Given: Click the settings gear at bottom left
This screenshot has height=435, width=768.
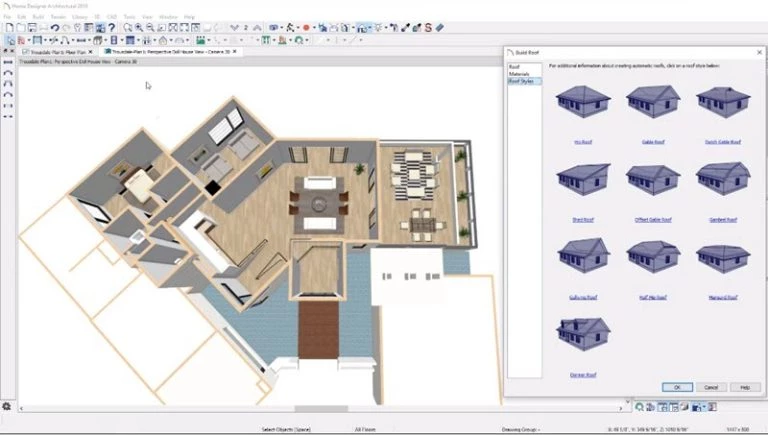Looking at the screenshot, I should point(6,407).
